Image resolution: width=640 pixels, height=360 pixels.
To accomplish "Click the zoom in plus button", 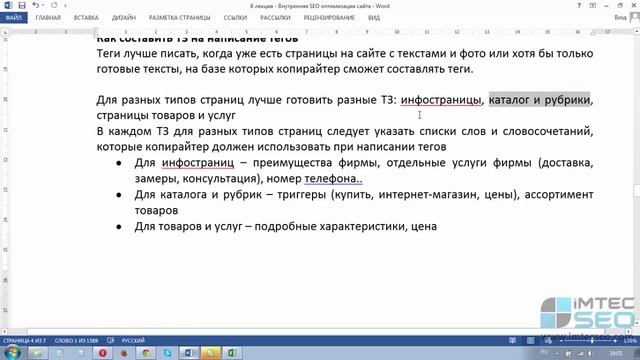I will click(615, 341).
